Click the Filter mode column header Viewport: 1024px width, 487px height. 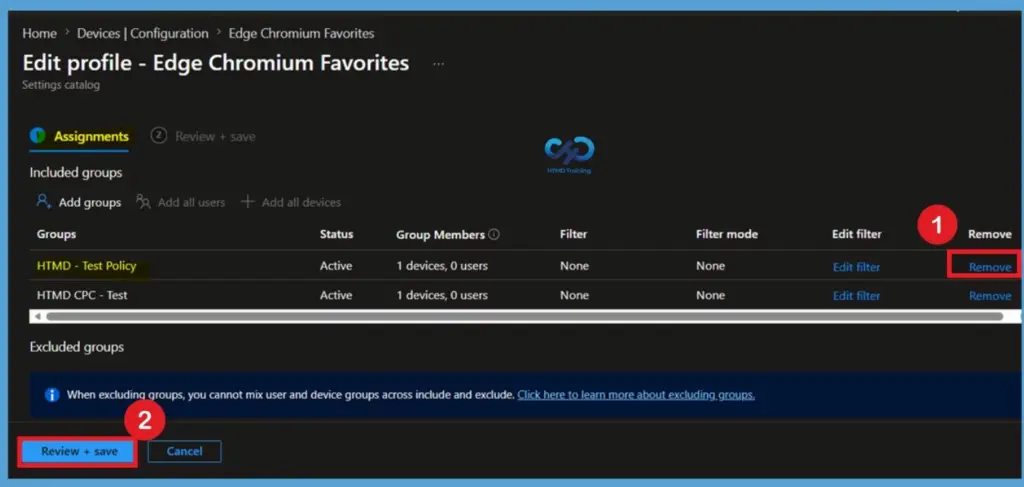727,234
